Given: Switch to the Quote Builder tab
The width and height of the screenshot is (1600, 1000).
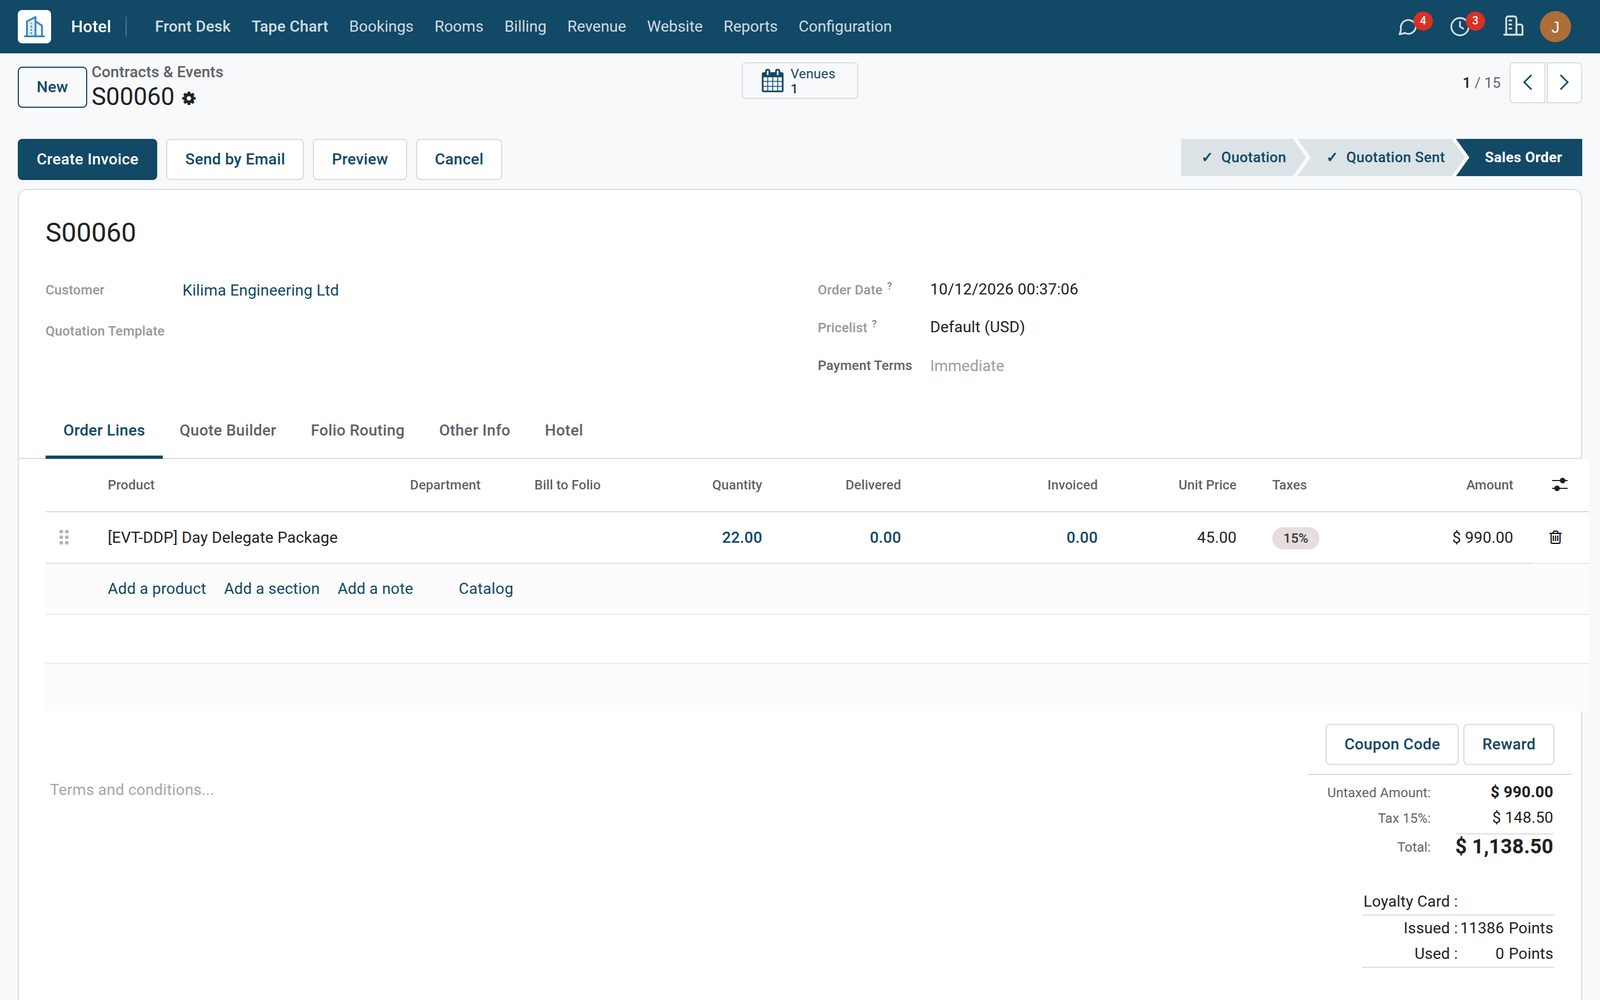Looking at the screenshot, I should [227, 430].
